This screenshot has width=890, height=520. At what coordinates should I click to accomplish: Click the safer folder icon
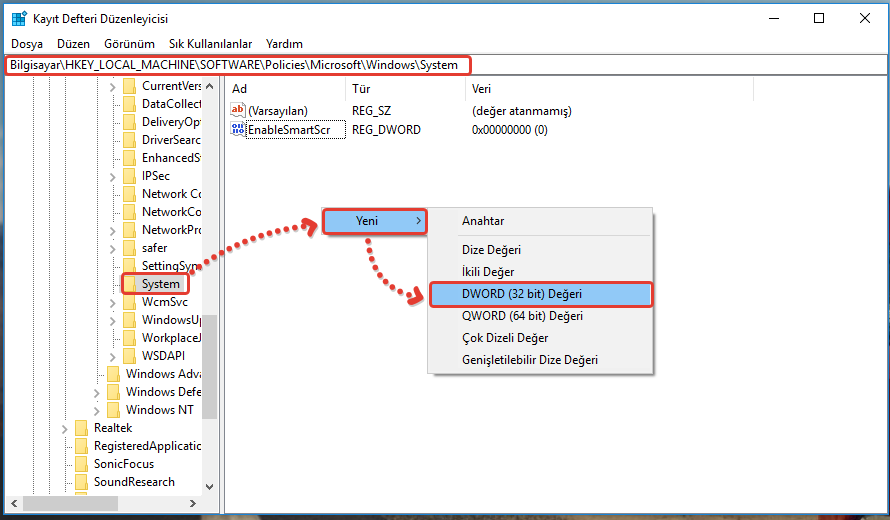tap(130, 248)
